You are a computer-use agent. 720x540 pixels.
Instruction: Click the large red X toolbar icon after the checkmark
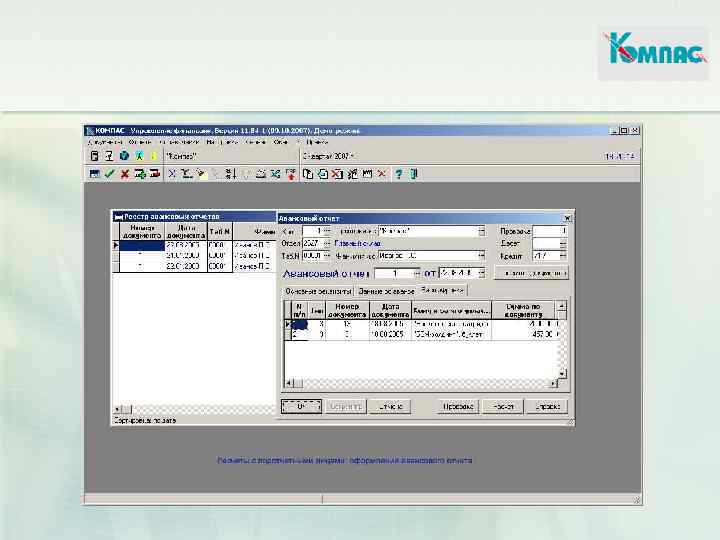pos(124,174)
